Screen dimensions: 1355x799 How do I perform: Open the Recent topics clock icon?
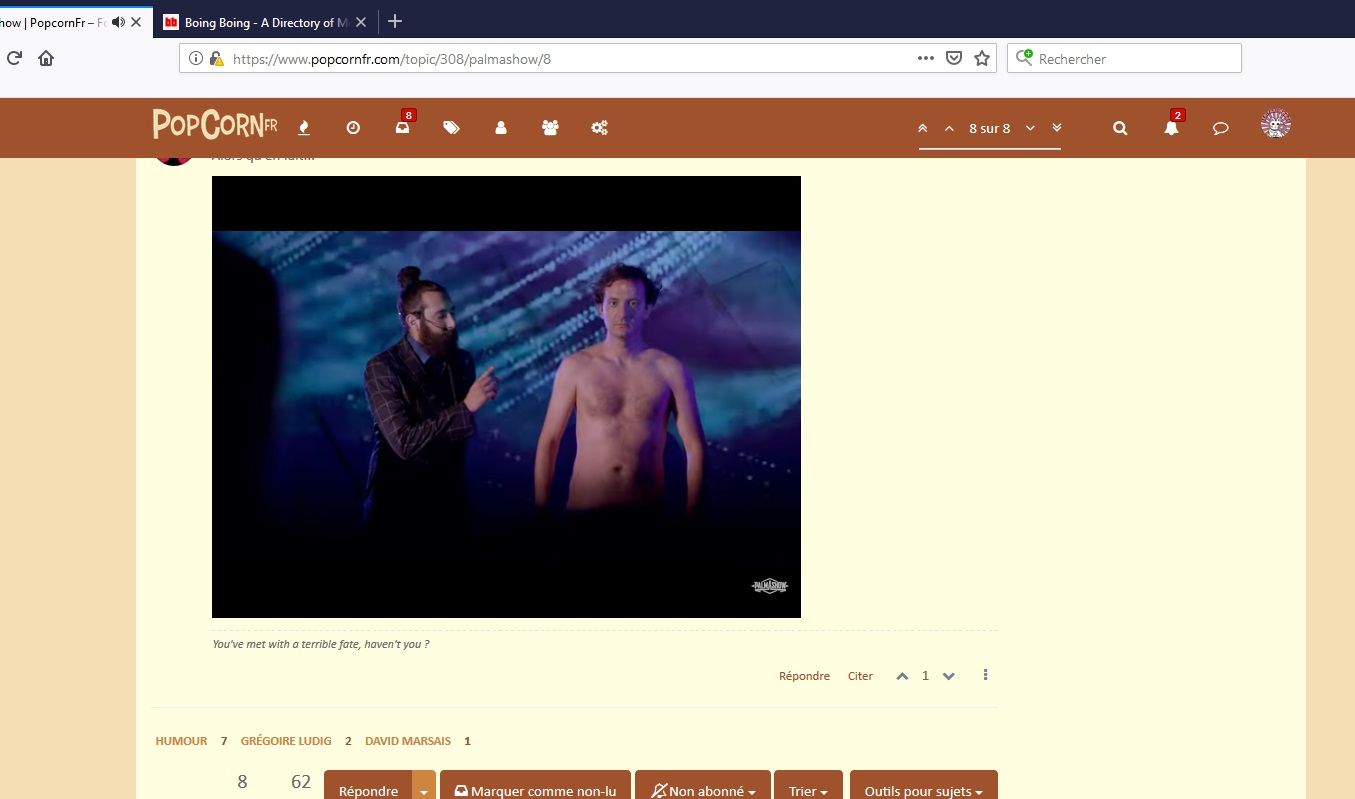(x=353, y=127)
